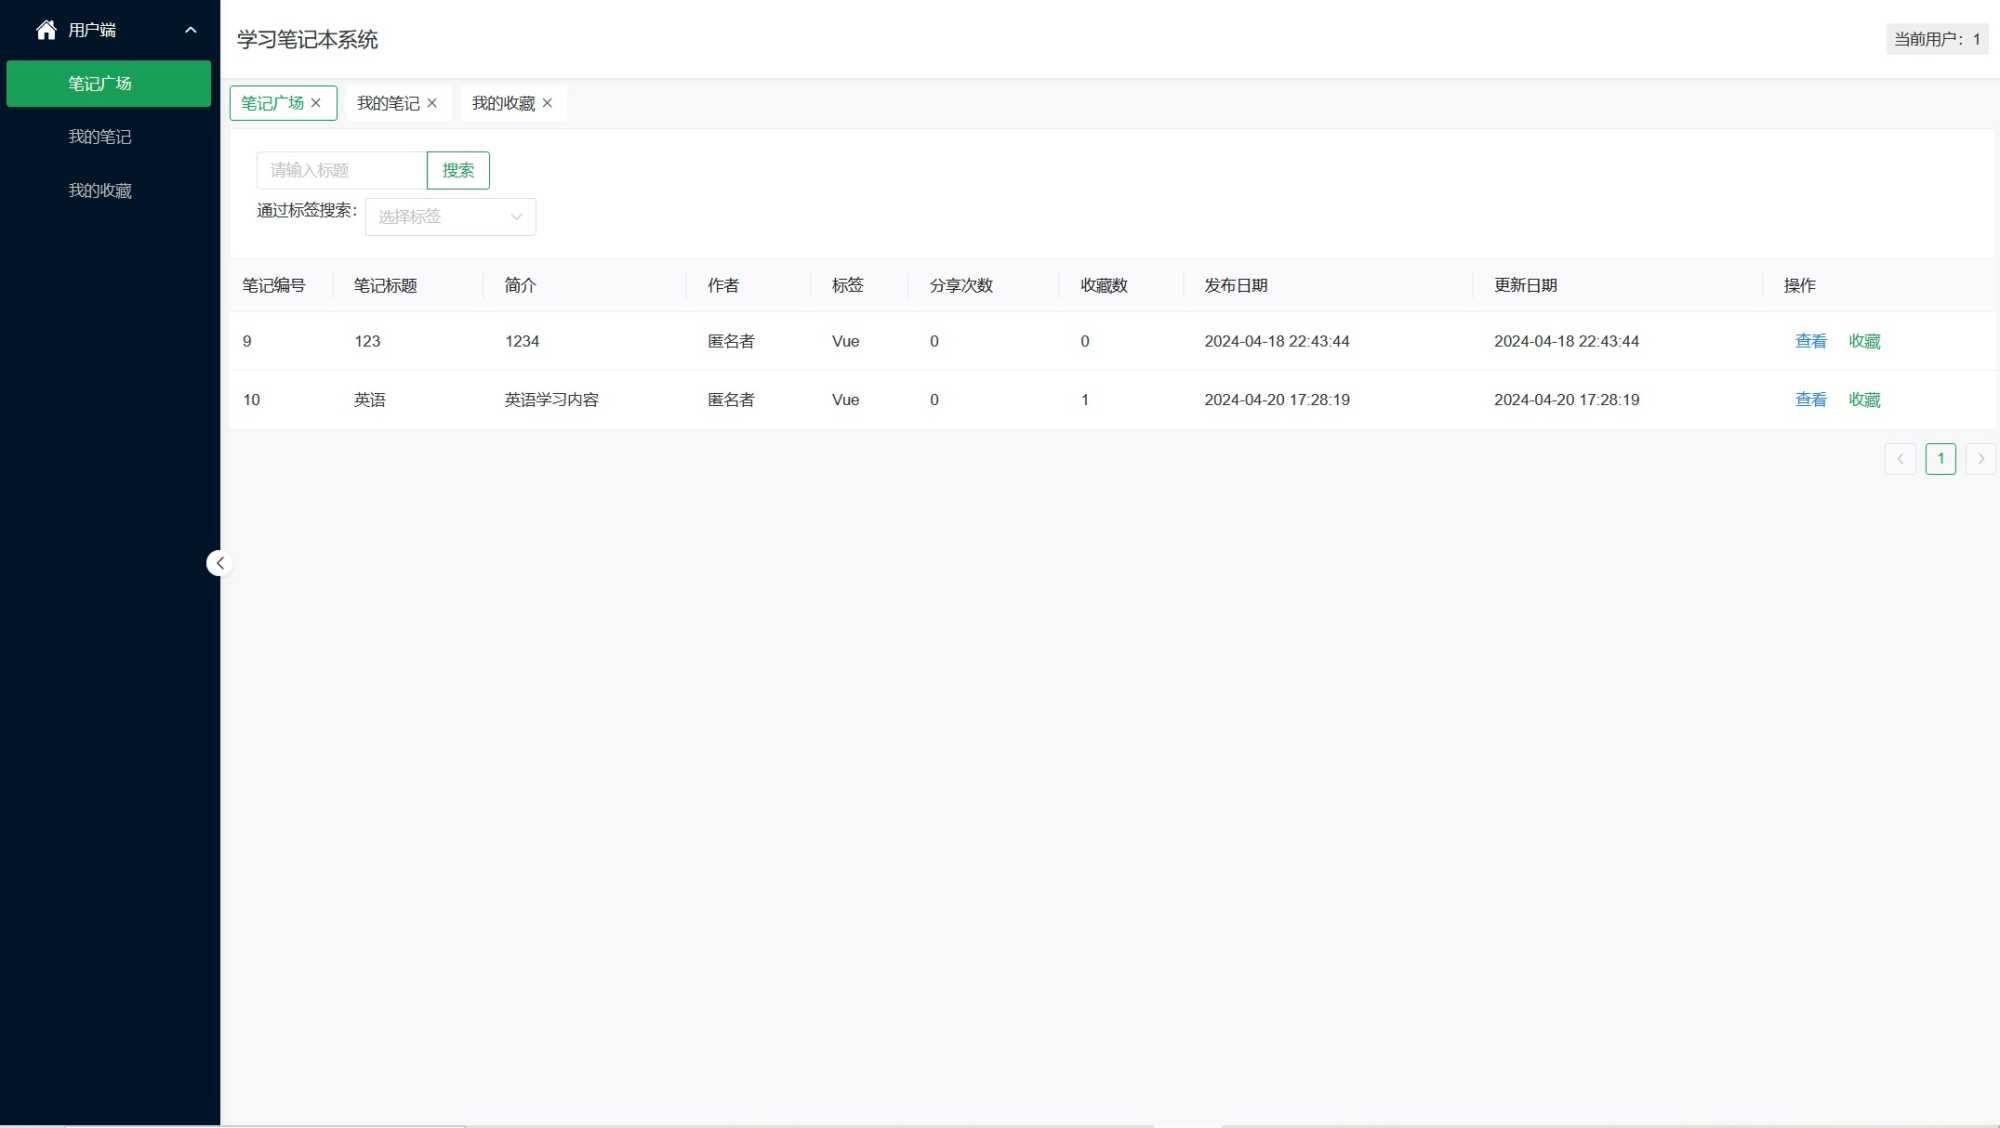Switch to the 我的收藏 tab
Image resolution: width=2000 pixels, height=1128 pixels.
(x=503, y=103)
